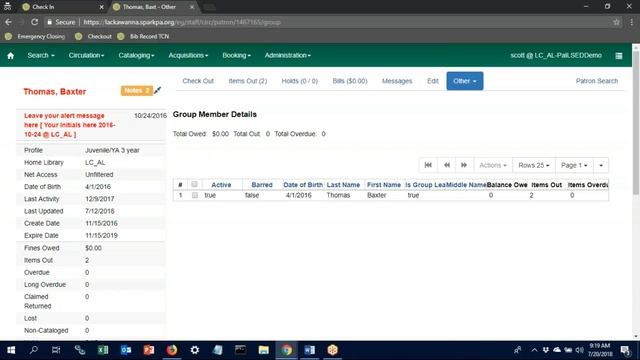Open PowerPoint from the taskbar
This screenshot has width=640, height=360.
point(149,350)
